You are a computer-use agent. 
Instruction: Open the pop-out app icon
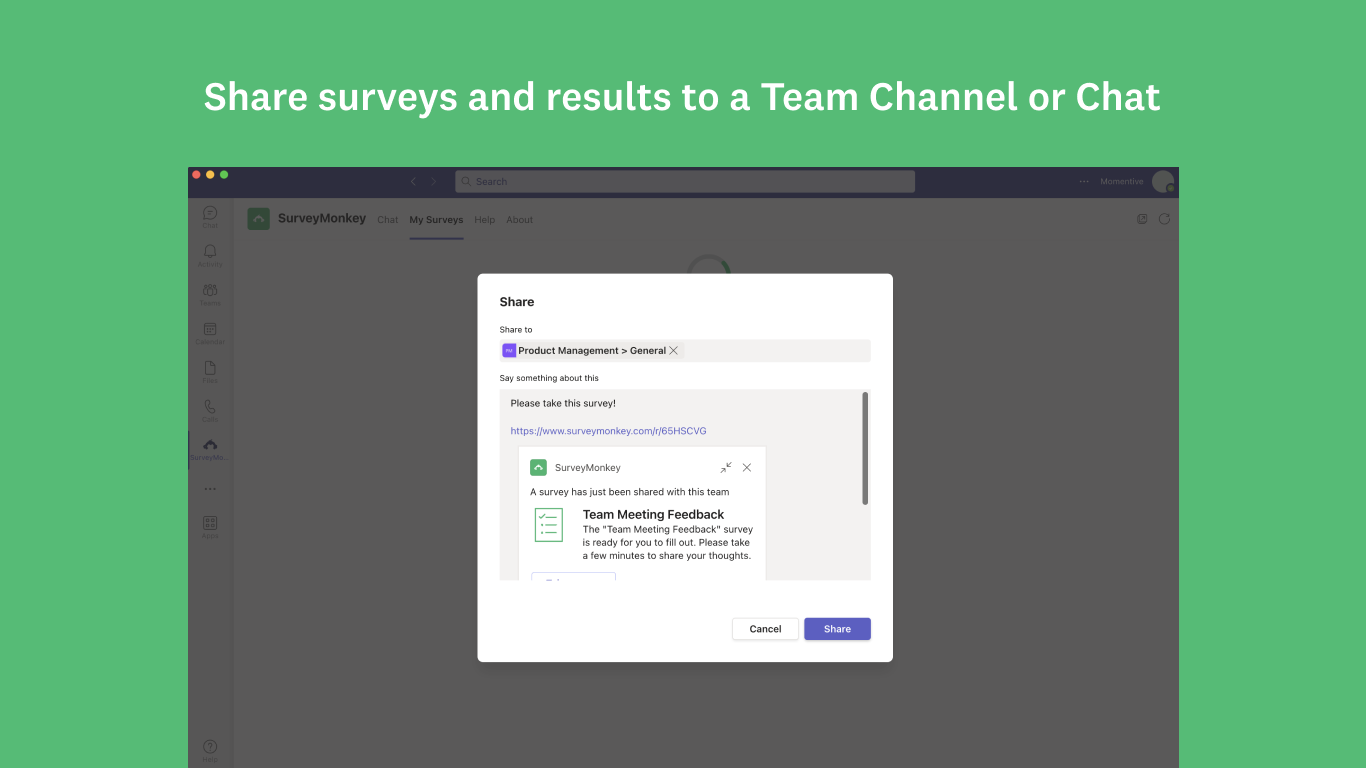pyautogui.click(x=1142, y=219)
